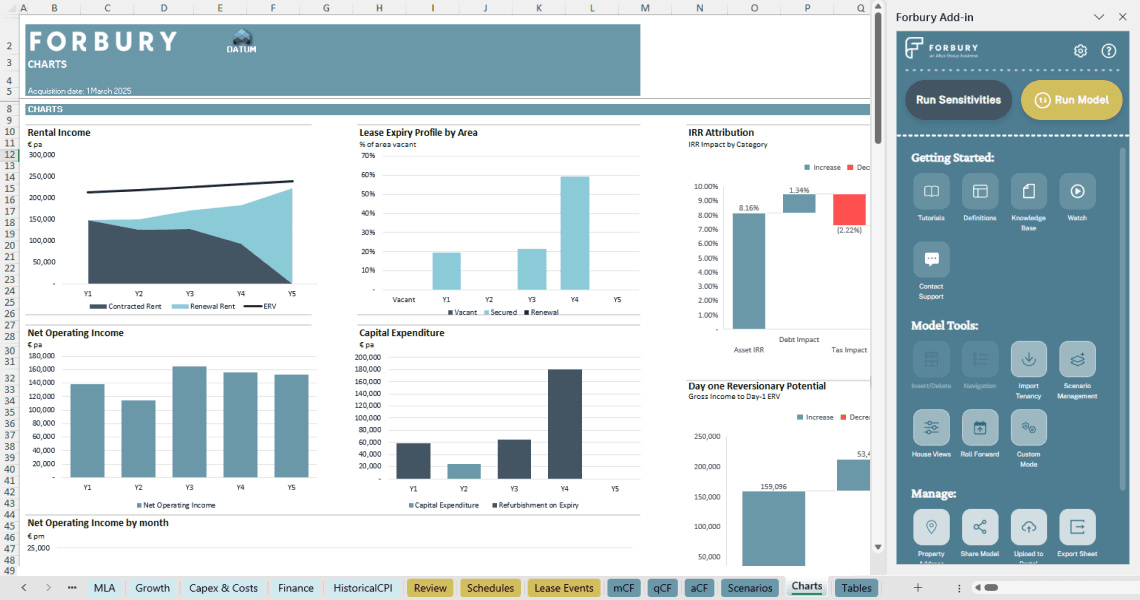Show hidden sheet tabs via ellipsis
The width and height of the screenshot is (1140, 600).
click(72, 588)
